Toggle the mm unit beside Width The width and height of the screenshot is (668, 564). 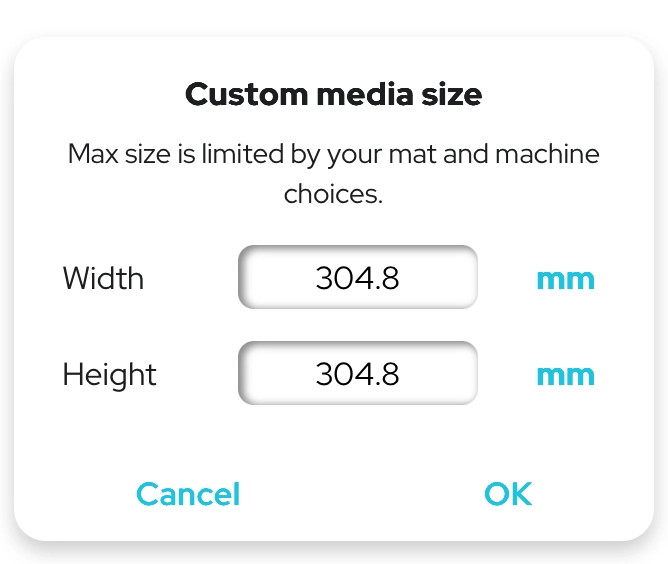pyautogui.click(x=565, y=278)
